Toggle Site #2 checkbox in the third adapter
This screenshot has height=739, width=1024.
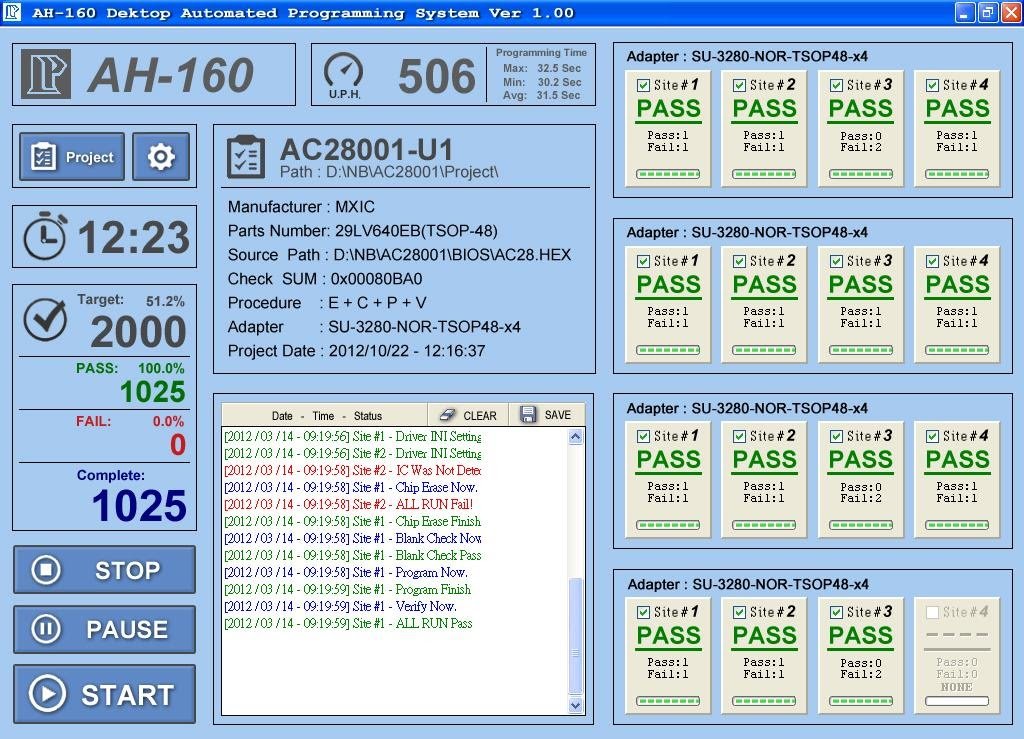click(x=739, y=436)
